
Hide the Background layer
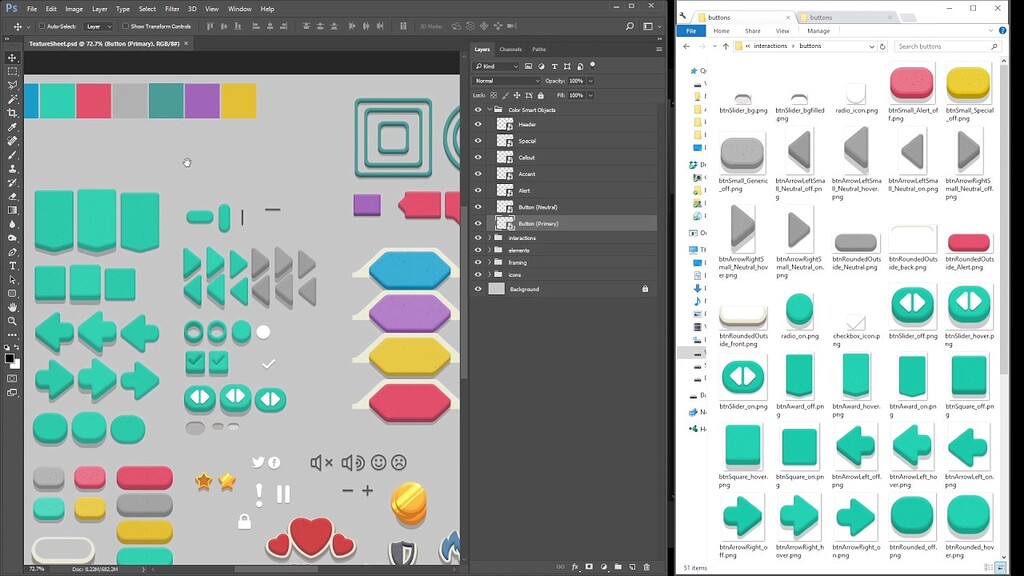click(479, 289)
